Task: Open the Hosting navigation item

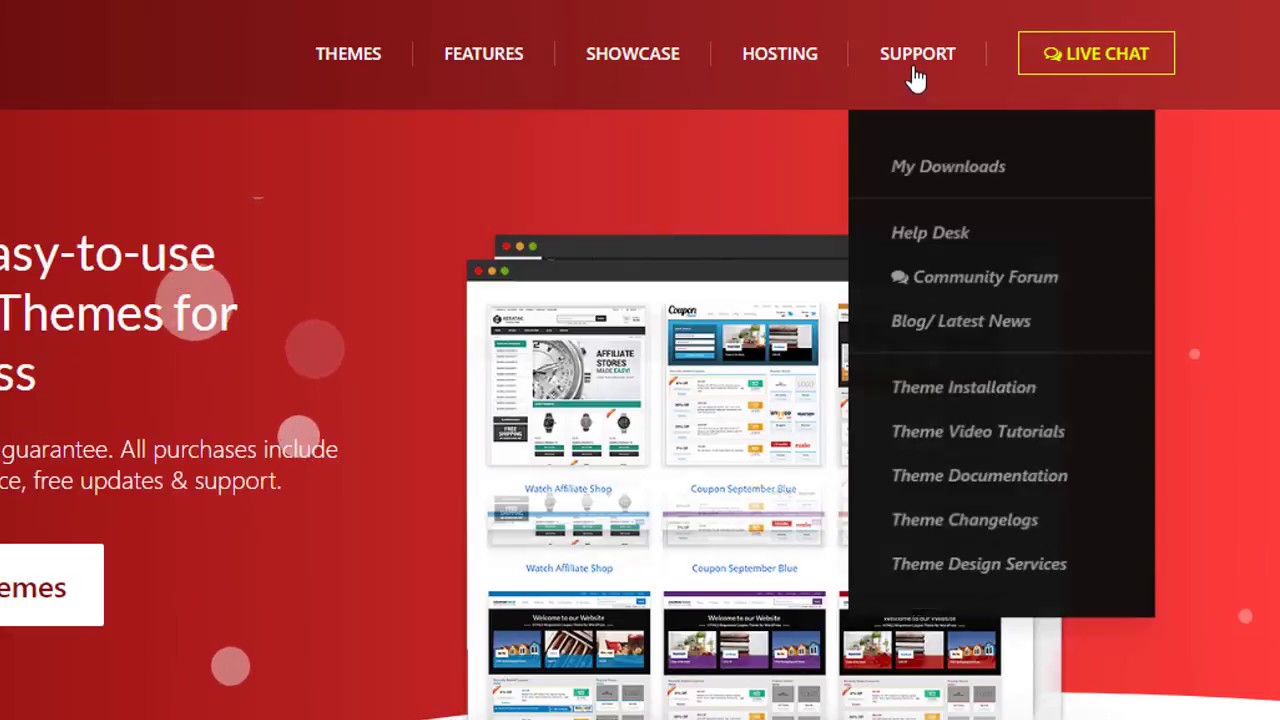Action: point(780,54)
